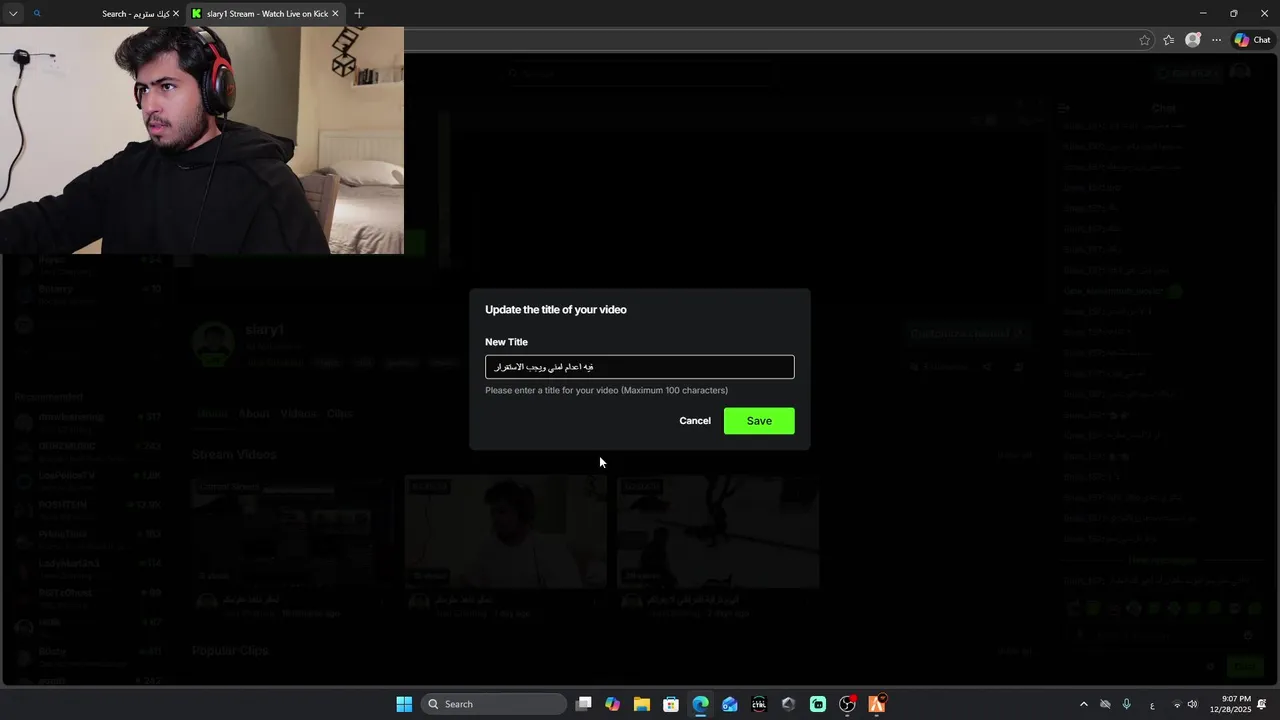Click the microphone tray icon
This screenshot has width=1280, height=720.
pos(1127,704)
